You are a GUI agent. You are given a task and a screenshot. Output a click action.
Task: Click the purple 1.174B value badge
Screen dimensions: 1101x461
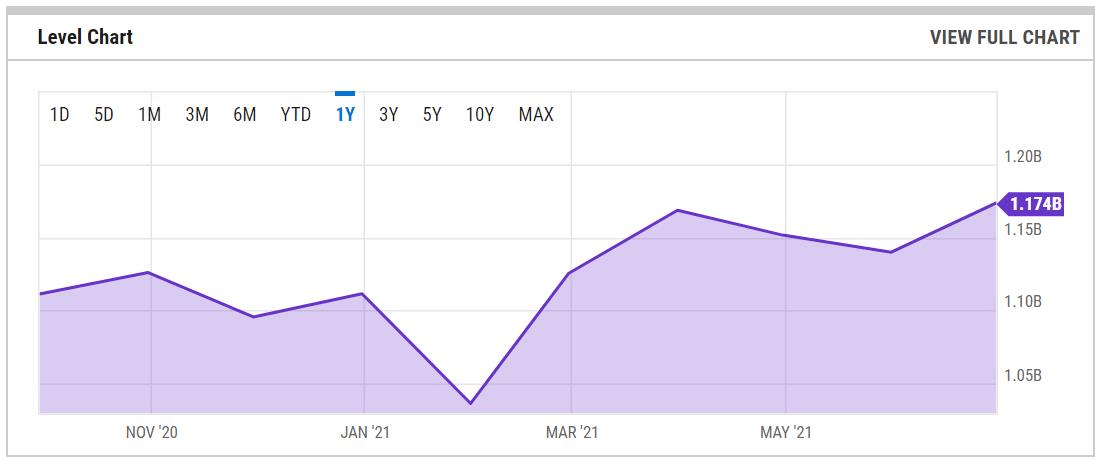click(1032, 204)
